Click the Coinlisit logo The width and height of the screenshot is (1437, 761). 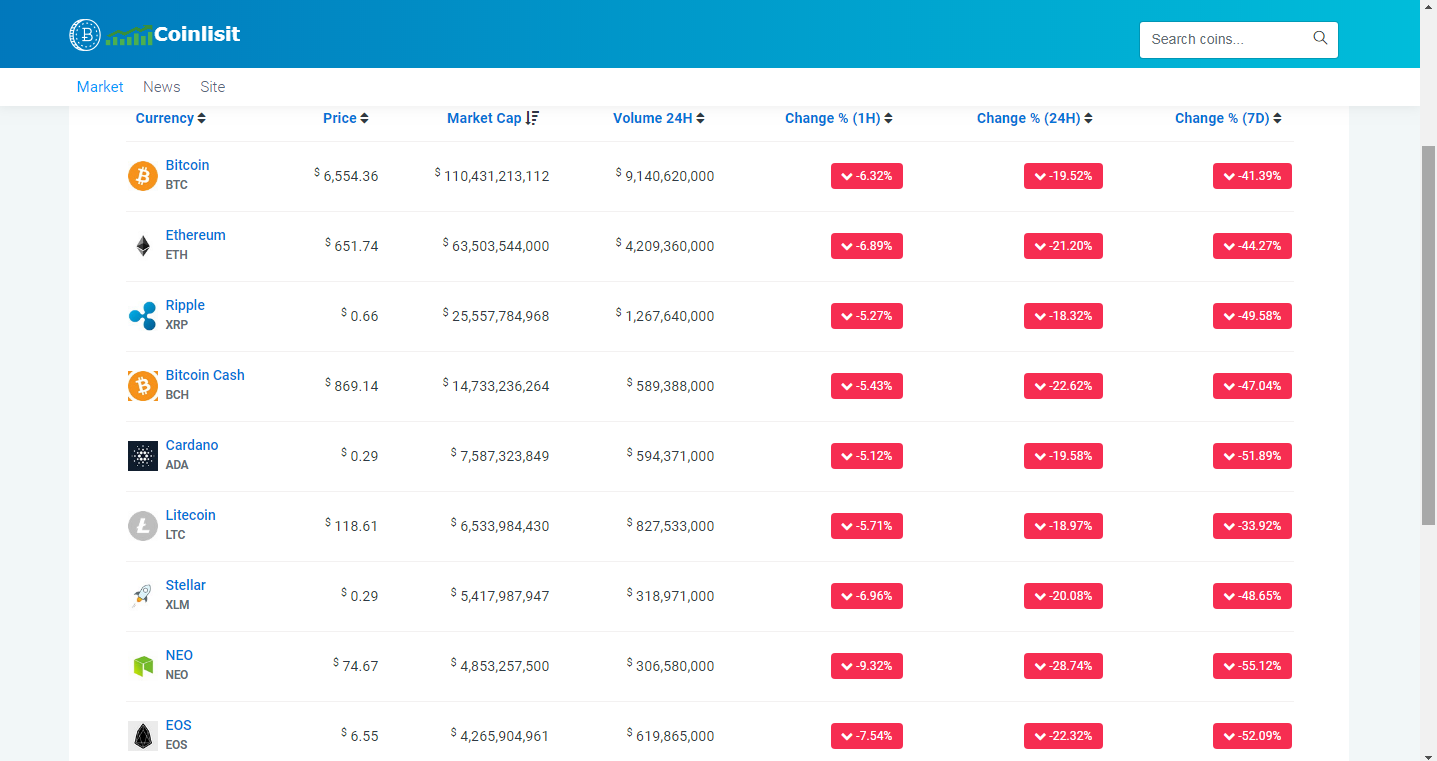click(x=155, y=35)
